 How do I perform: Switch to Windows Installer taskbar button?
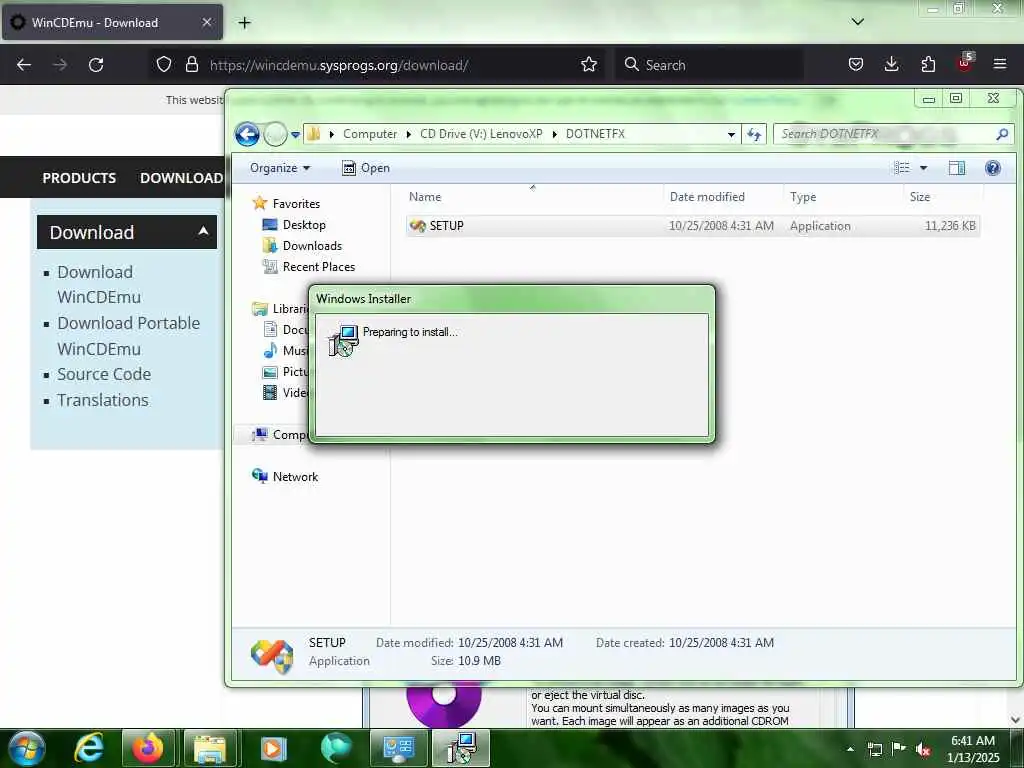[461, 748]
